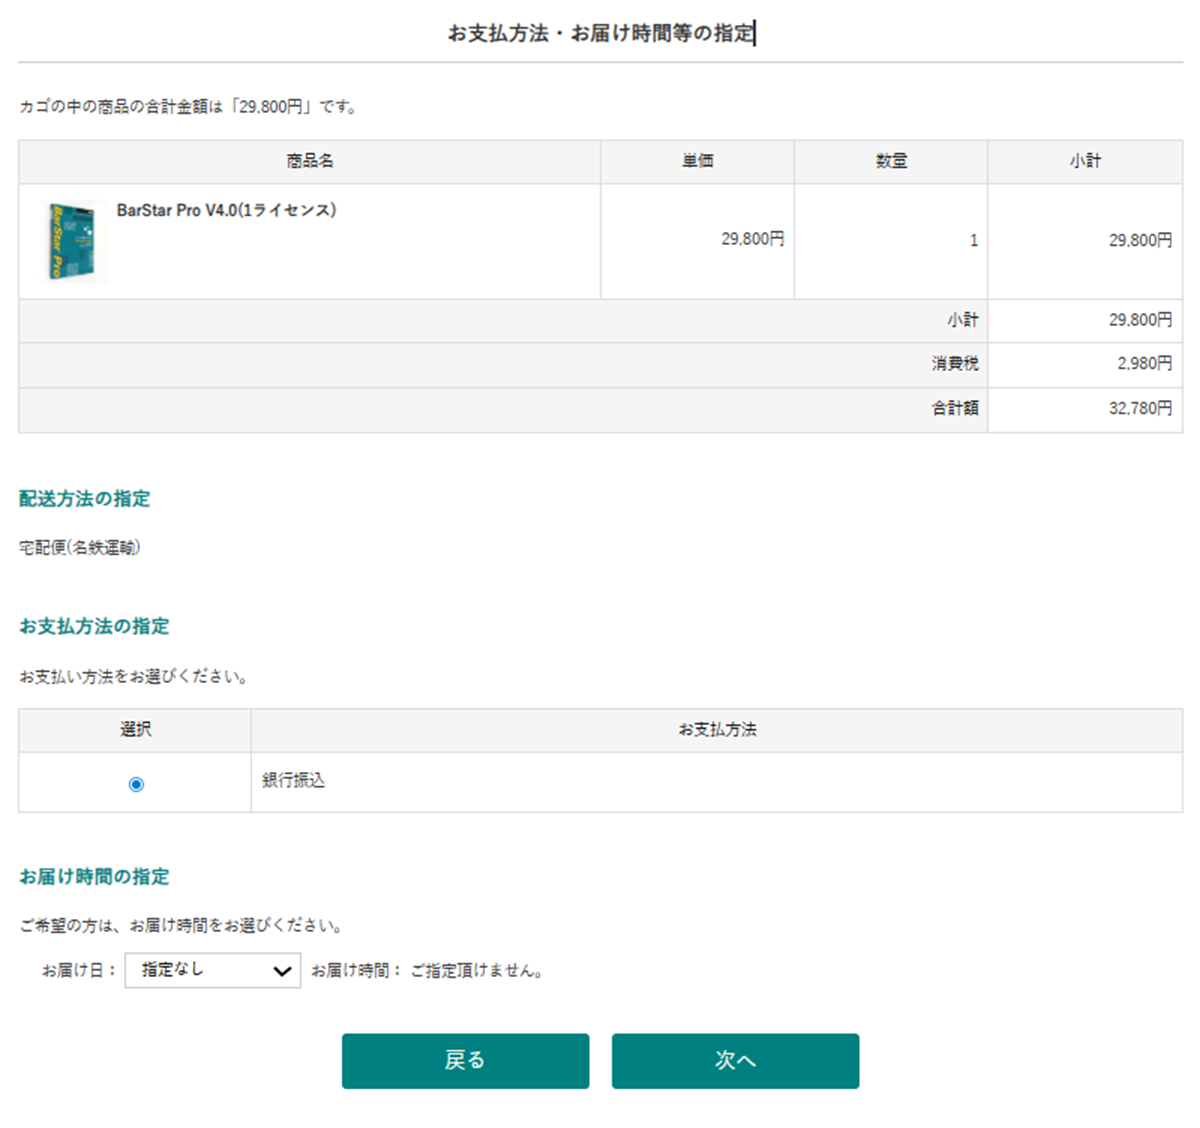
Task: Click the 配送方法の指定 section heading
Action: (85, 498)
